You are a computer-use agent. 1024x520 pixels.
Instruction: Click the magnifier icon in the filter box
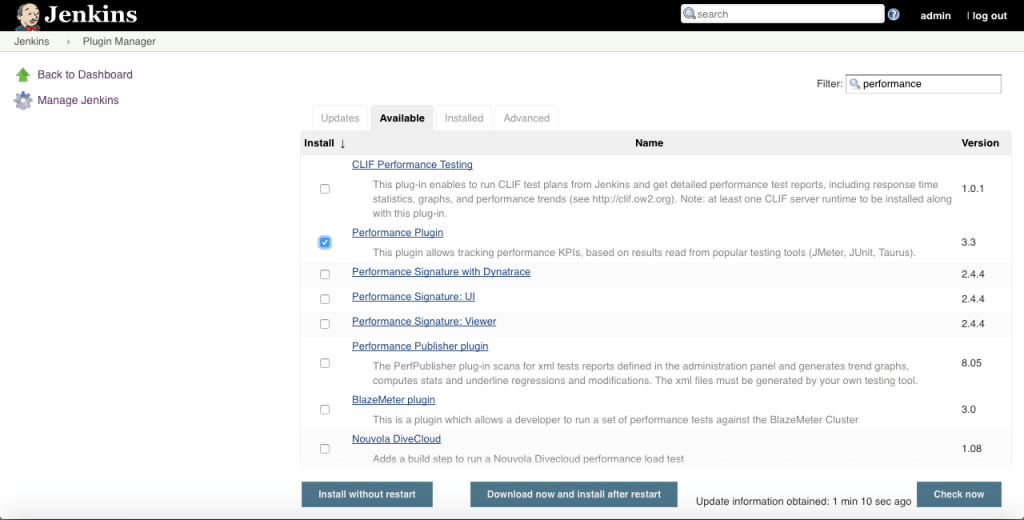coord(855,85)
